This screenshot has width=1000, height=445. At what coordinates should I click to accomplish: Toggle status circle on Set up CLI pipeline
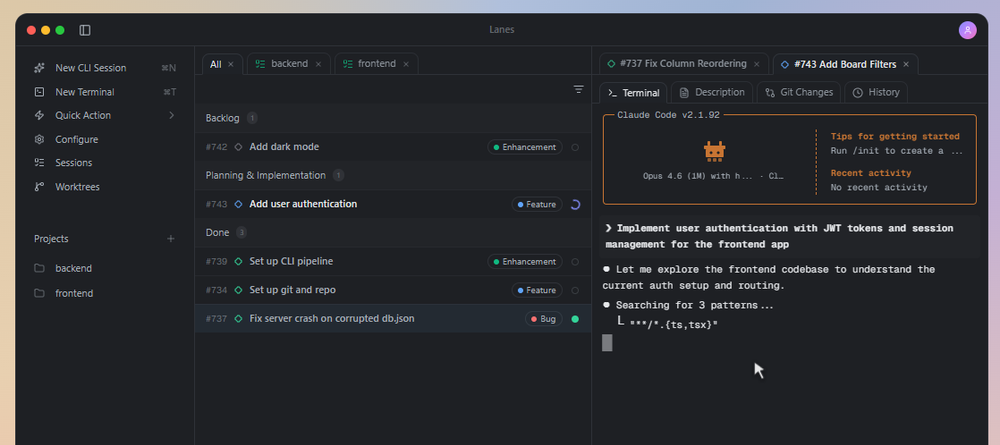coord(575,262)
